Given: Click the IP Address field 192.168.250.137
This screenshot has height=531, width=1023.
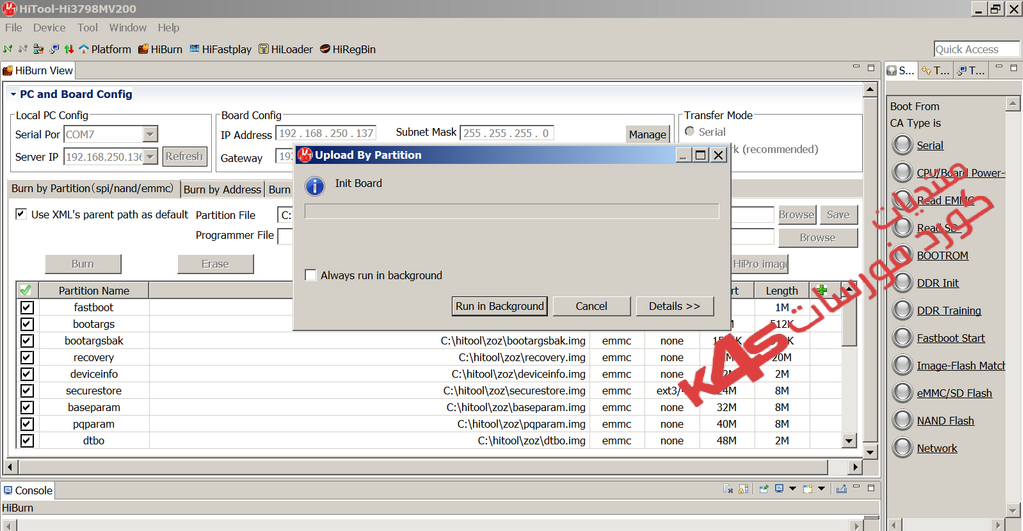Looking at the screenshot, I should (x=326, y=133).
